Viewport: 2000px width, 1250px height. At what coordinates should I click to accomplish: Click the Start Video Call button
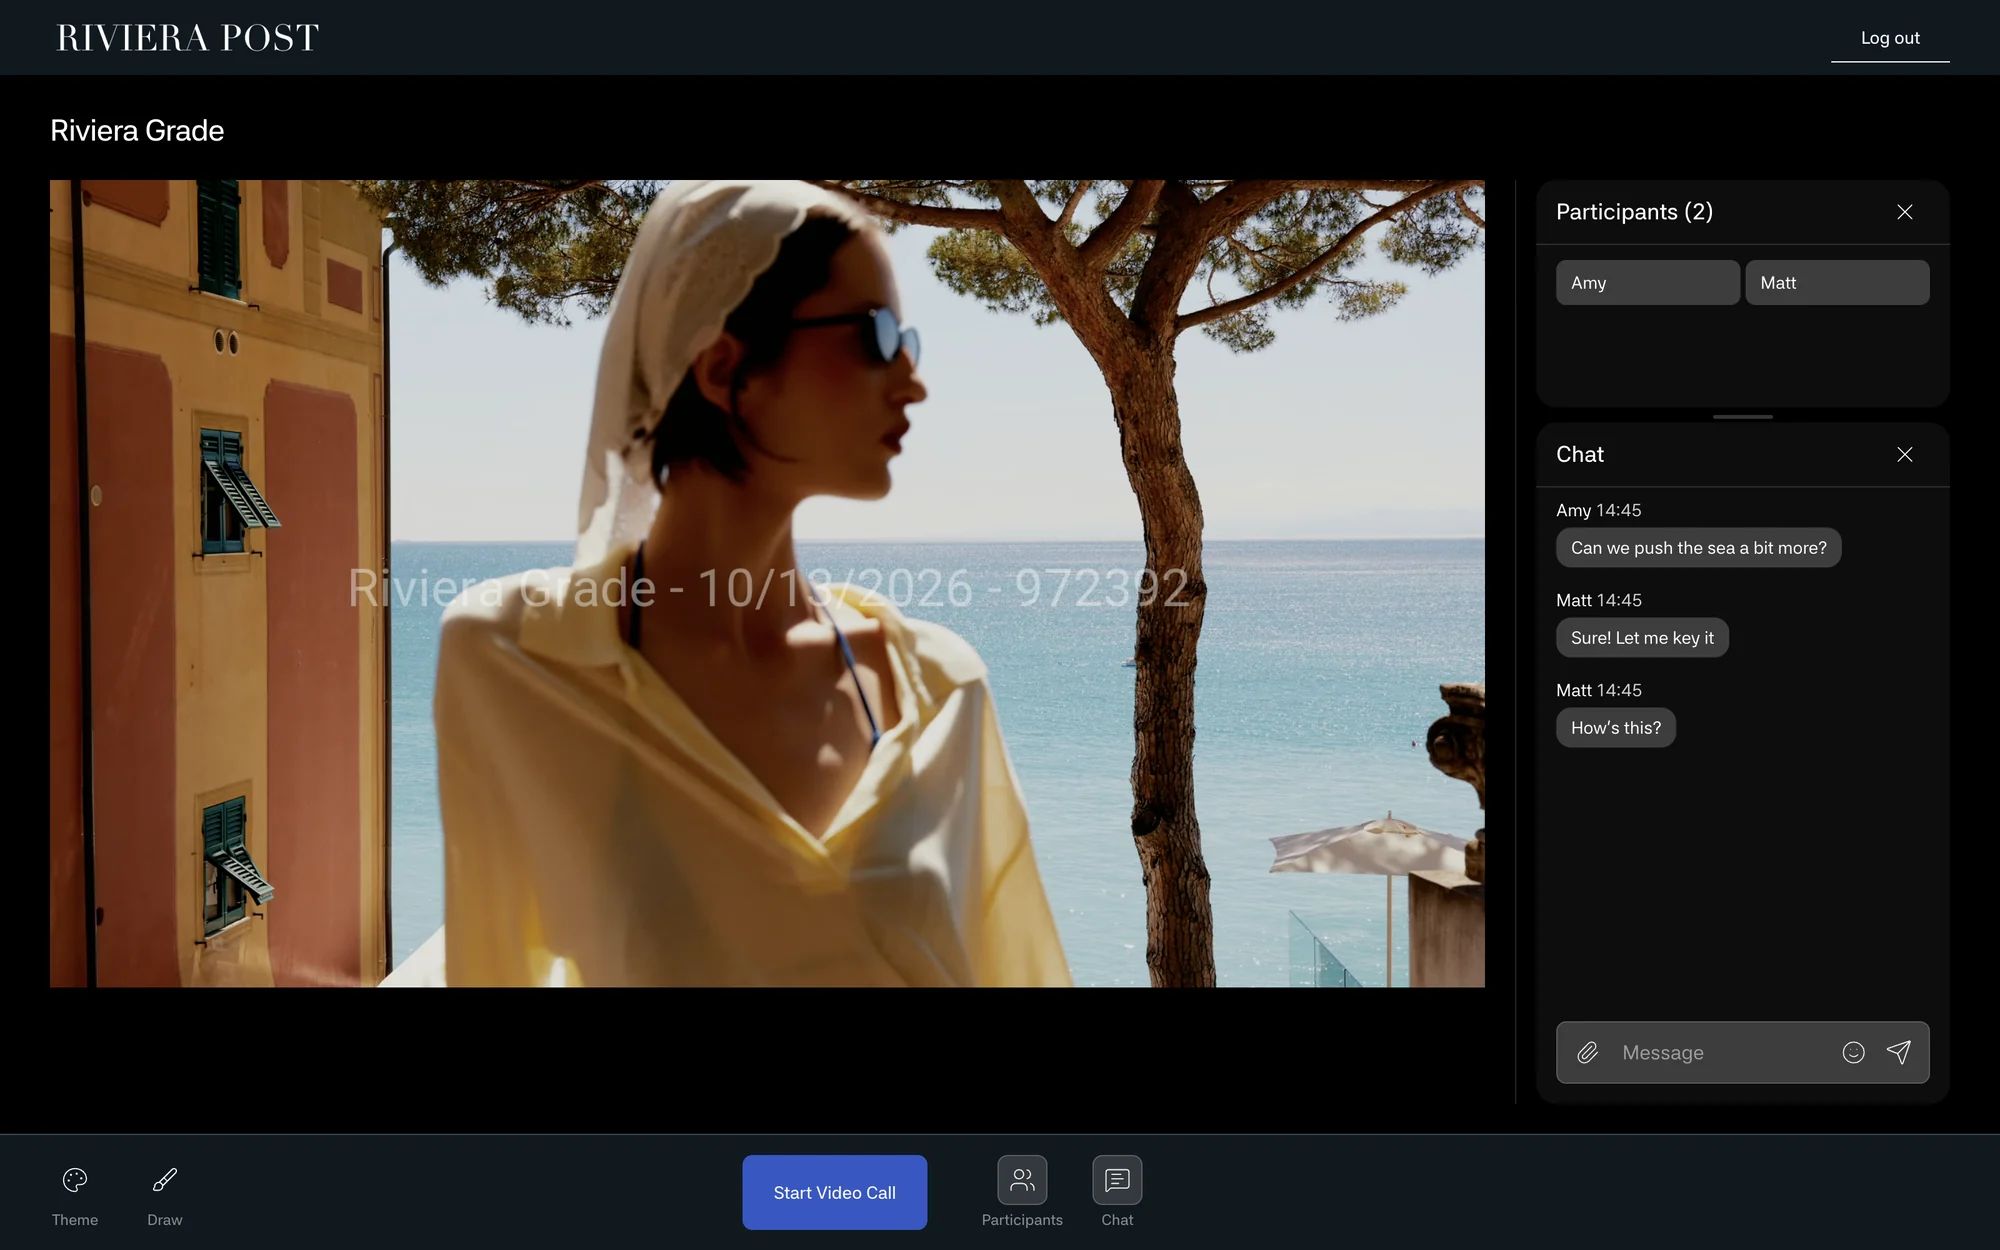click(834, 1192)
